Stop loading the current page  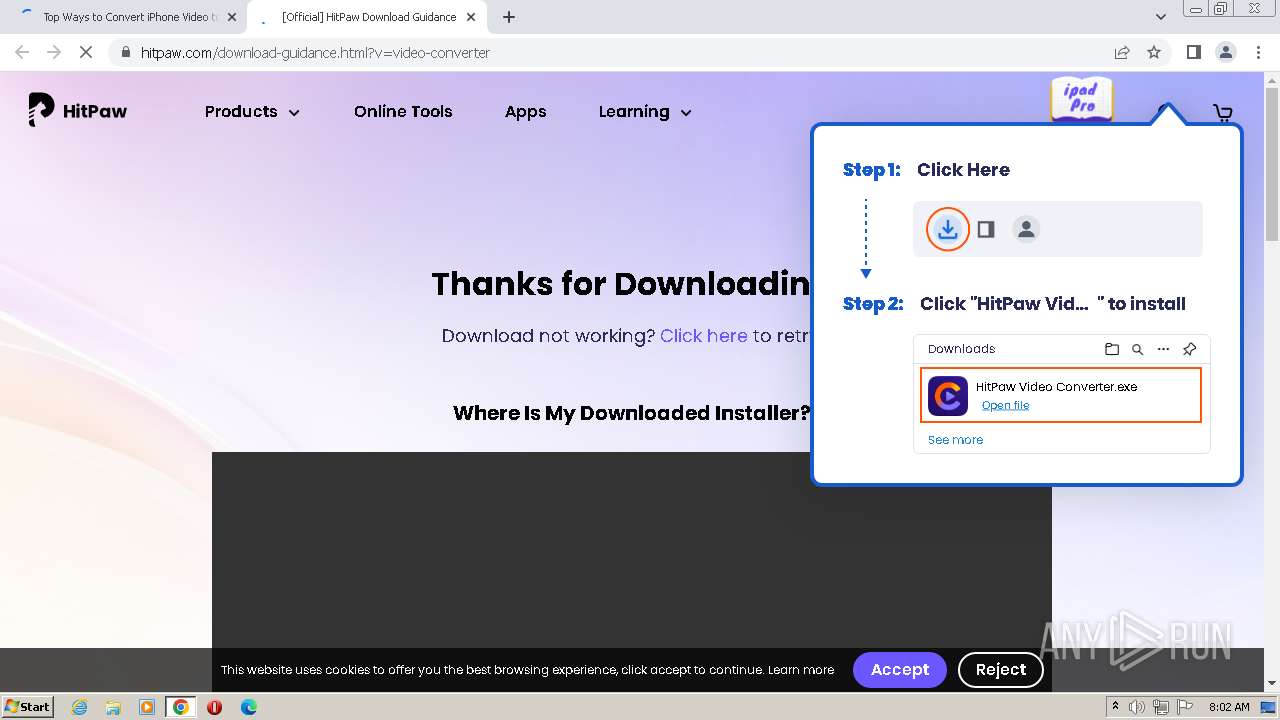[x=86, y=52]
